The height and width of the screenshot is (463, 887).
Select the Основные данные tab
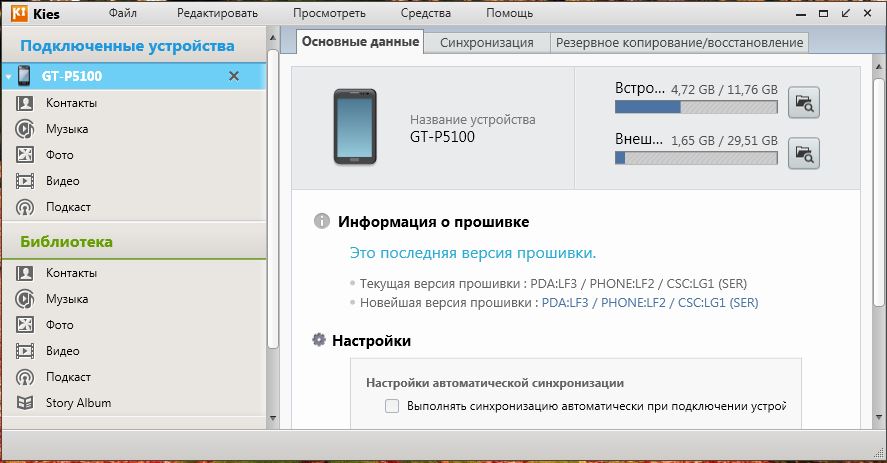[x=360, y=41]
